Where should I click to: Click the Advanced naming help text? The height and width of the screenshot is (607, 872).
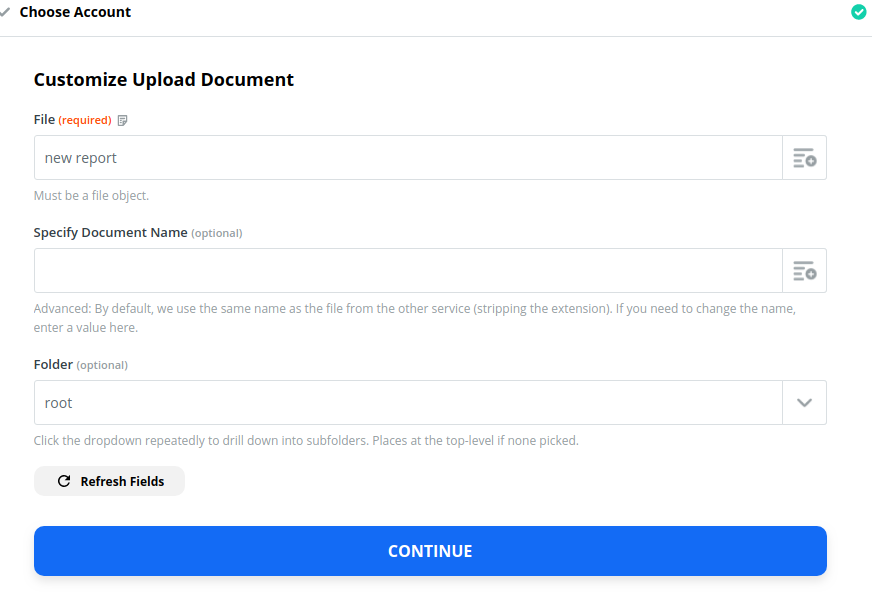415,318
